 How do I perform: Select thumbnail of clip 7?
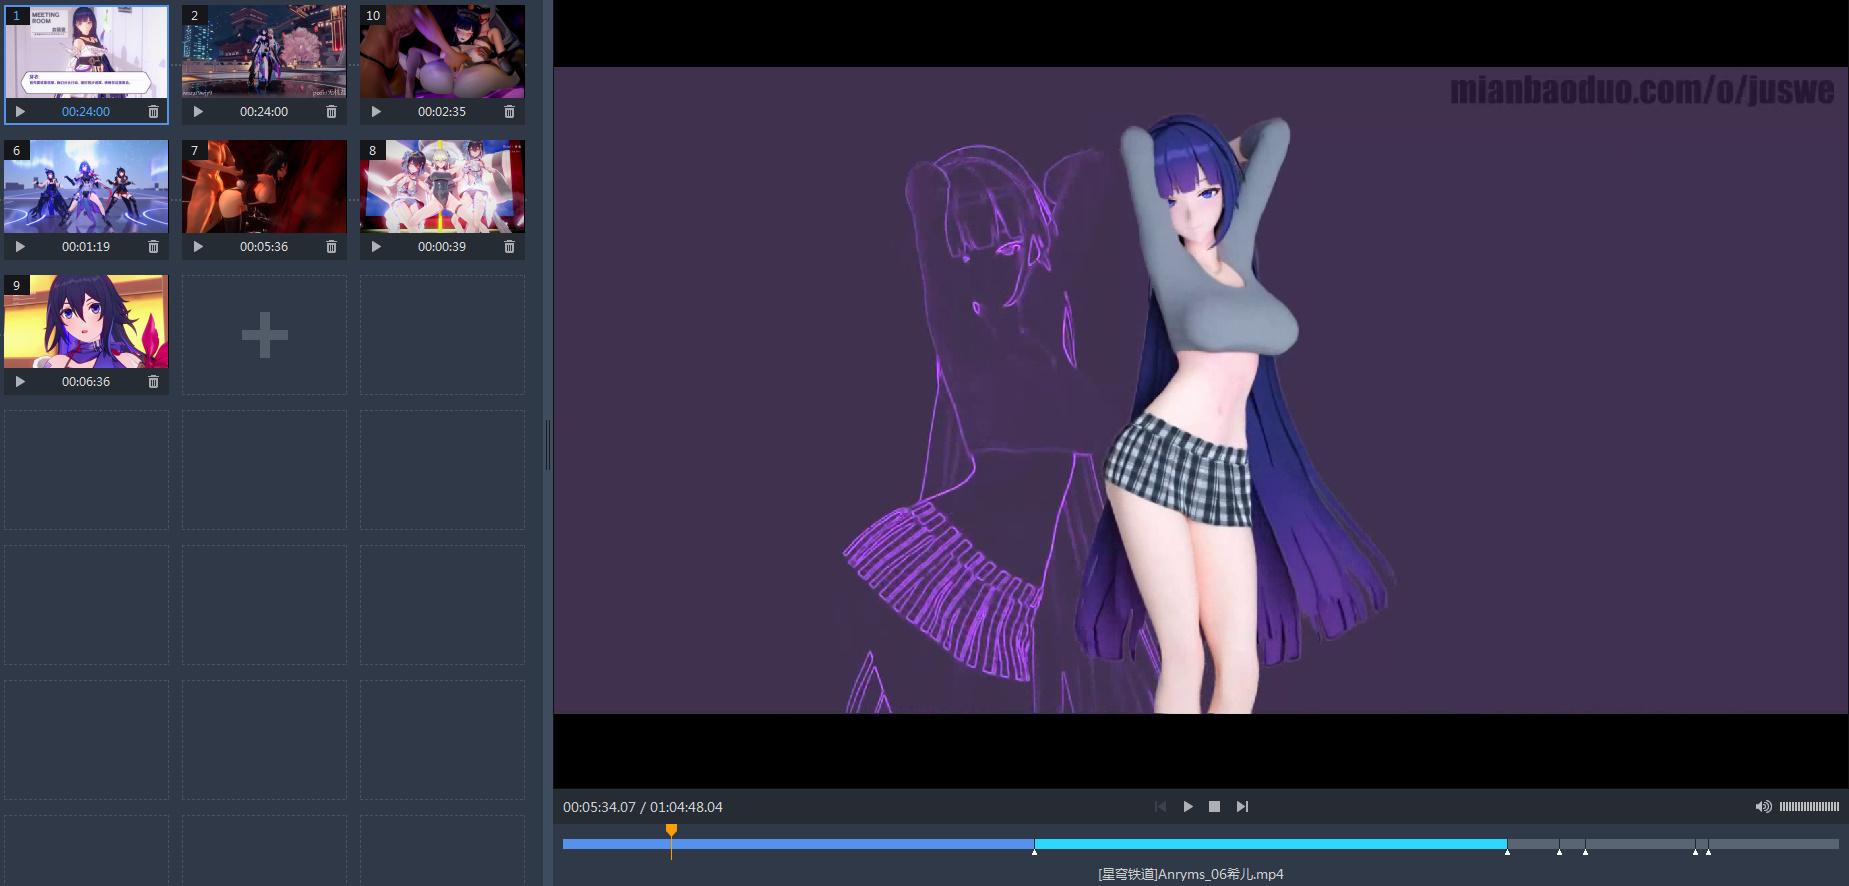pyautogui.click(x=264, y=186)
